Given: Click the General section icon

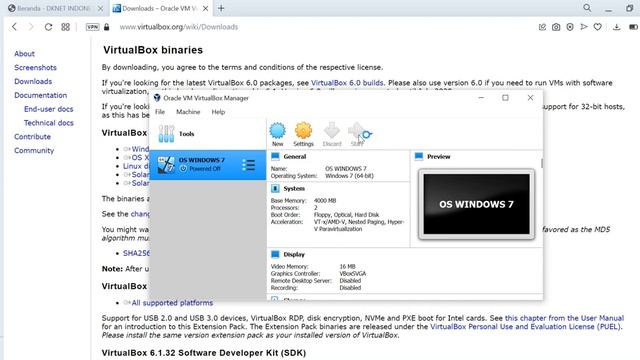Looking at the screenshot, I should pyautogui.click(x=275, y=156).
